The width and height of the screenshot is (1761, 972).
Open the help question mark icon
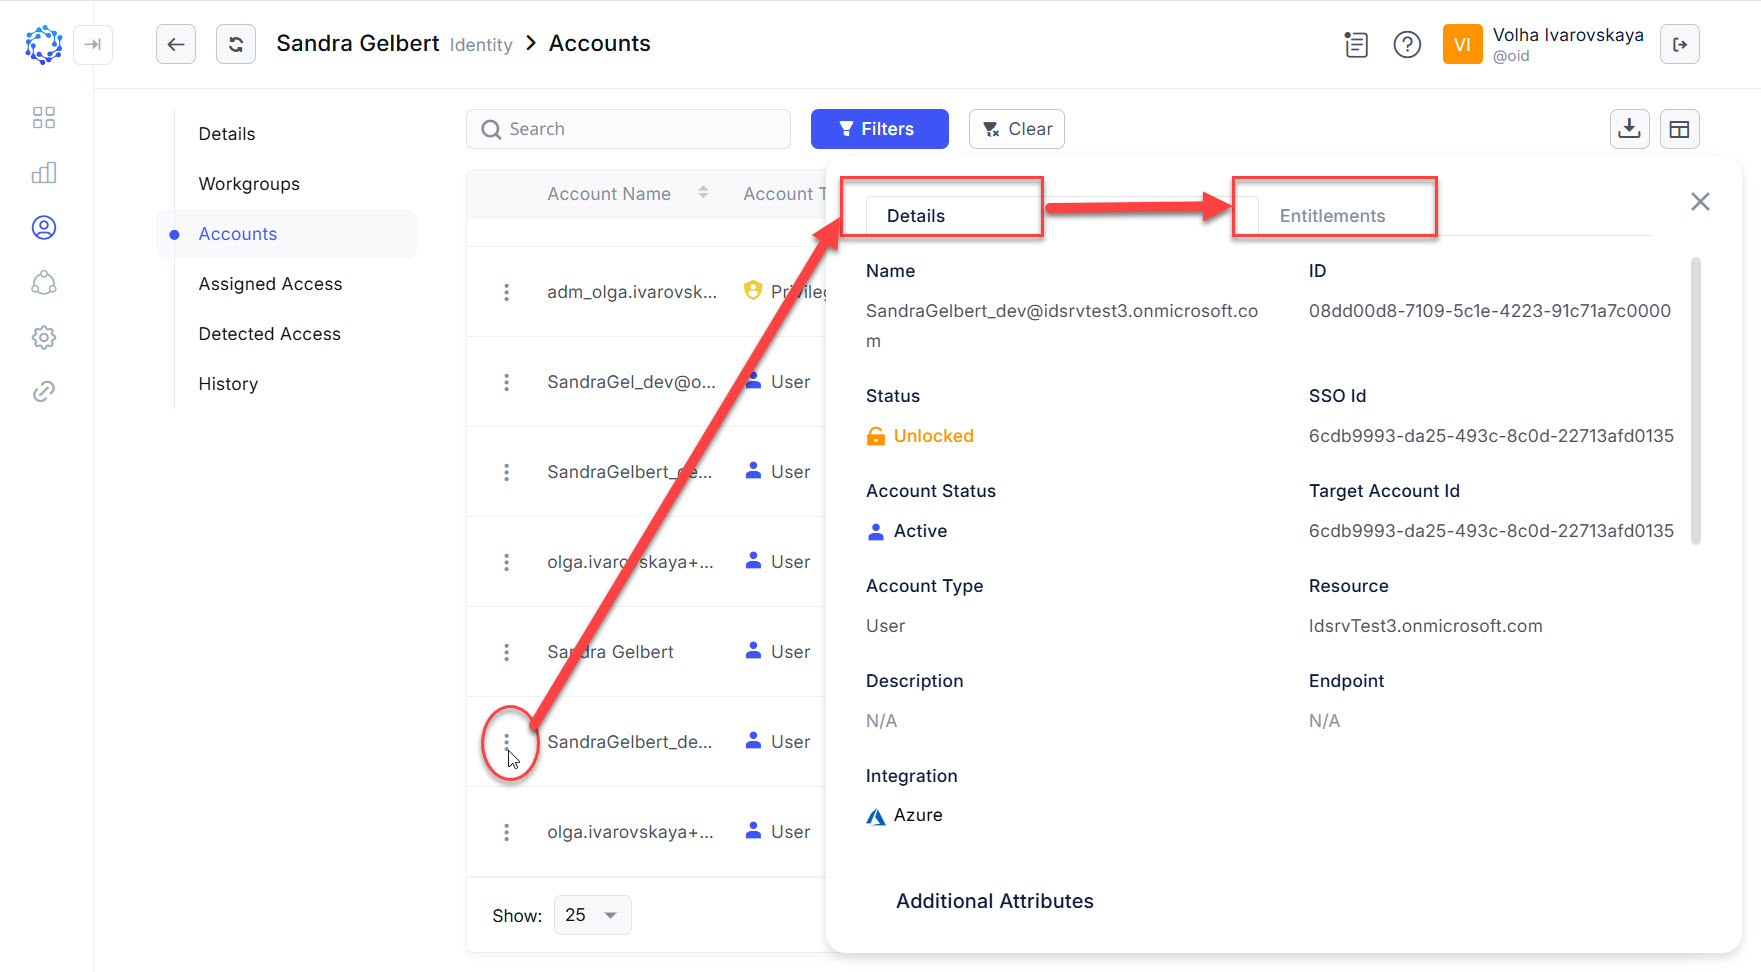point(1407,44)
